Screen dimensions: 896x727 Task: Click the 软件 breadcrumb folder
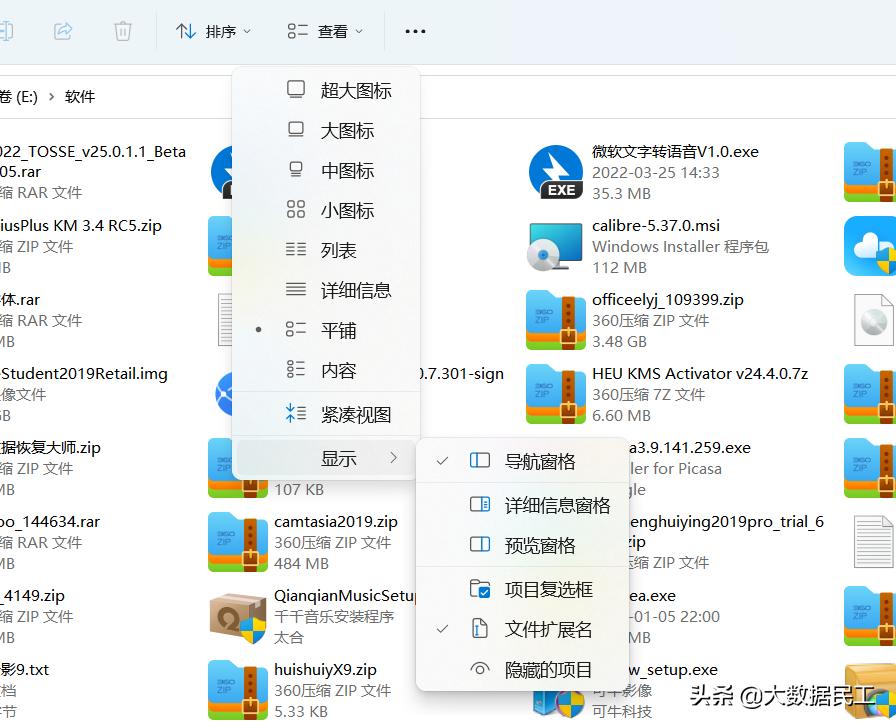(x=79, y=97)
